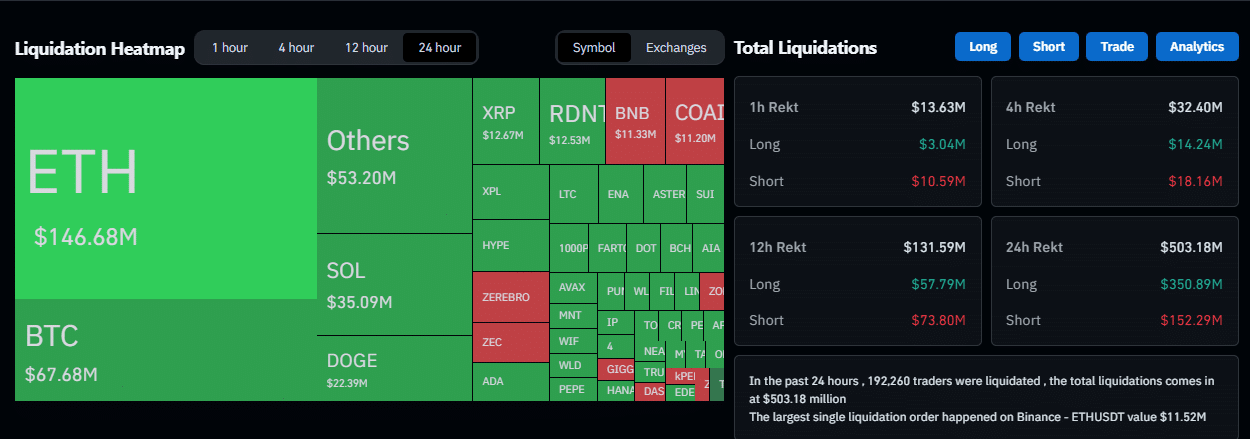Click the Short button
This screenshot has height=439, width=1250.
pos(1048,47)
